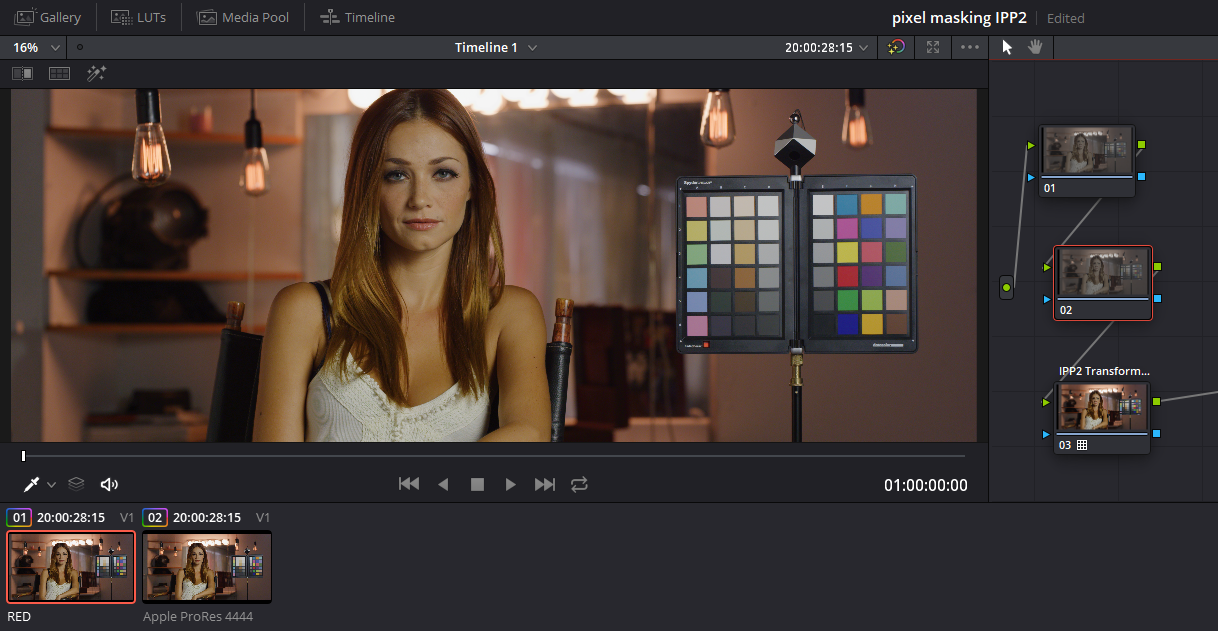1218x631 pixels.
Task: Toggle loop playback
Action: tap(579, 484)
